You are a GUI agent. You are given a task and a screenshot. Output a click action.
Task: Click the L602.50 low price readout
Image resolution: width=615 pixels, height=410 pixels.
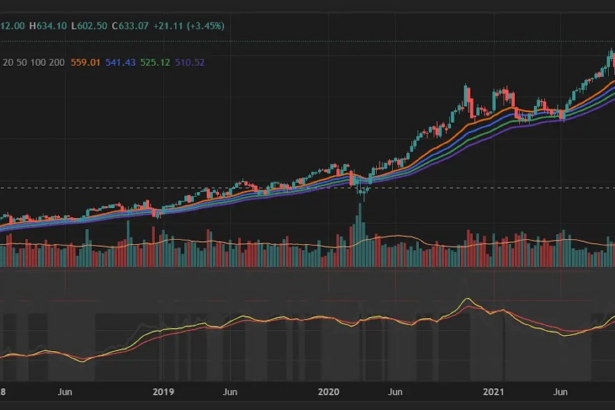click(89, 26)
